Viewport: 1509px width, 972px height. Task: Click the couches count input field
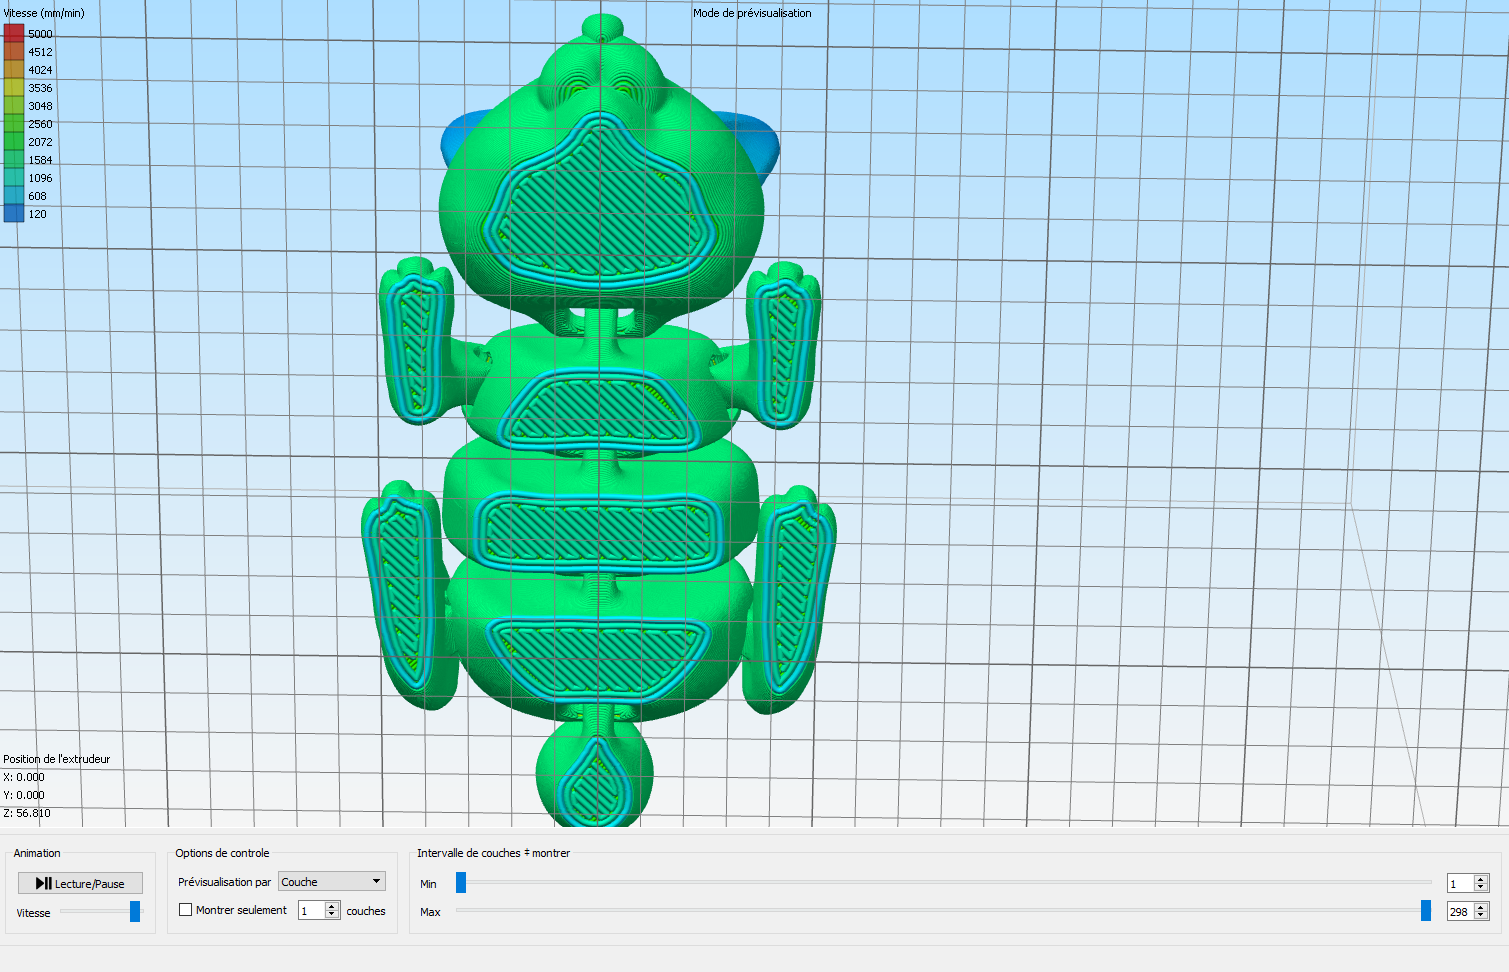pos(311,910)
